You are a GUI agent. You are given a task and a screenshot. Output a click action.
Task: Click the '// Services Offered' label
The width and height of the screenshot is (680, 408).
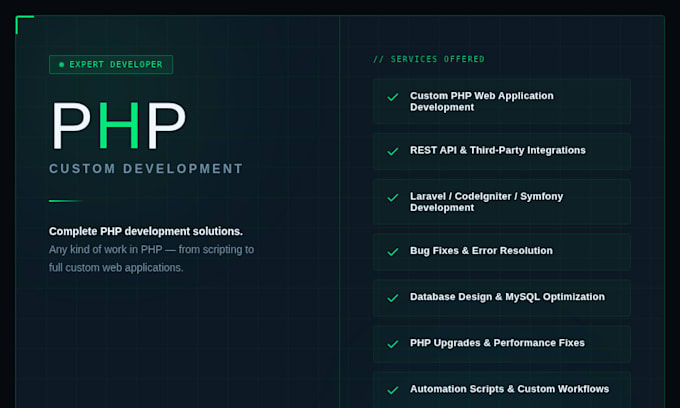pyautogui.click(x=429, y=59)
